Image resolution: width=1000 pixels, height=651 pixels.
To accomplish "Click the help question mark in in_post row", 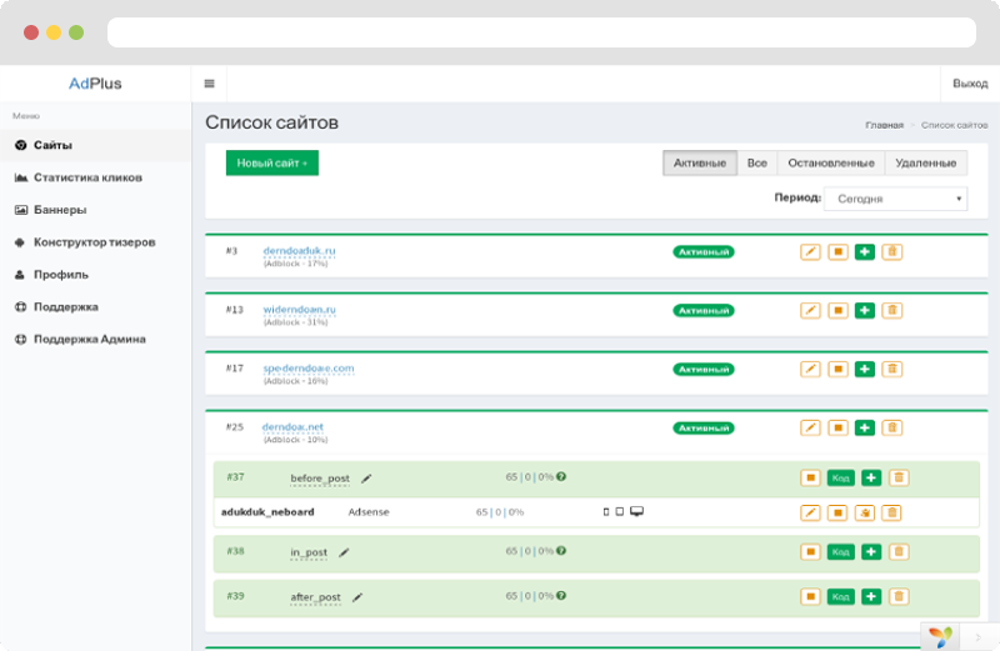I will coord(561,551).
